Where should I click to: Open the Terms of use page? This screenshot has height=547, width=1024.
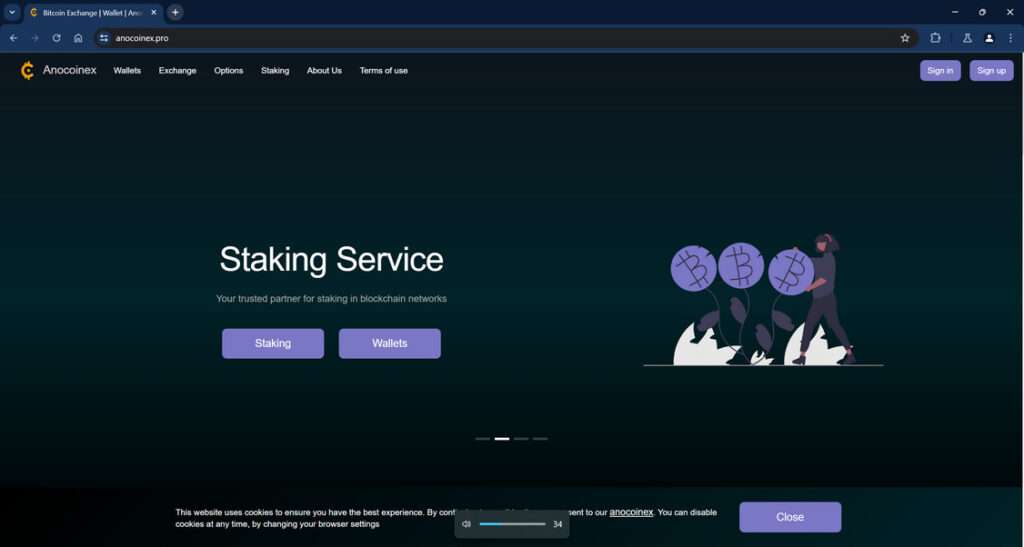point(383,70)
